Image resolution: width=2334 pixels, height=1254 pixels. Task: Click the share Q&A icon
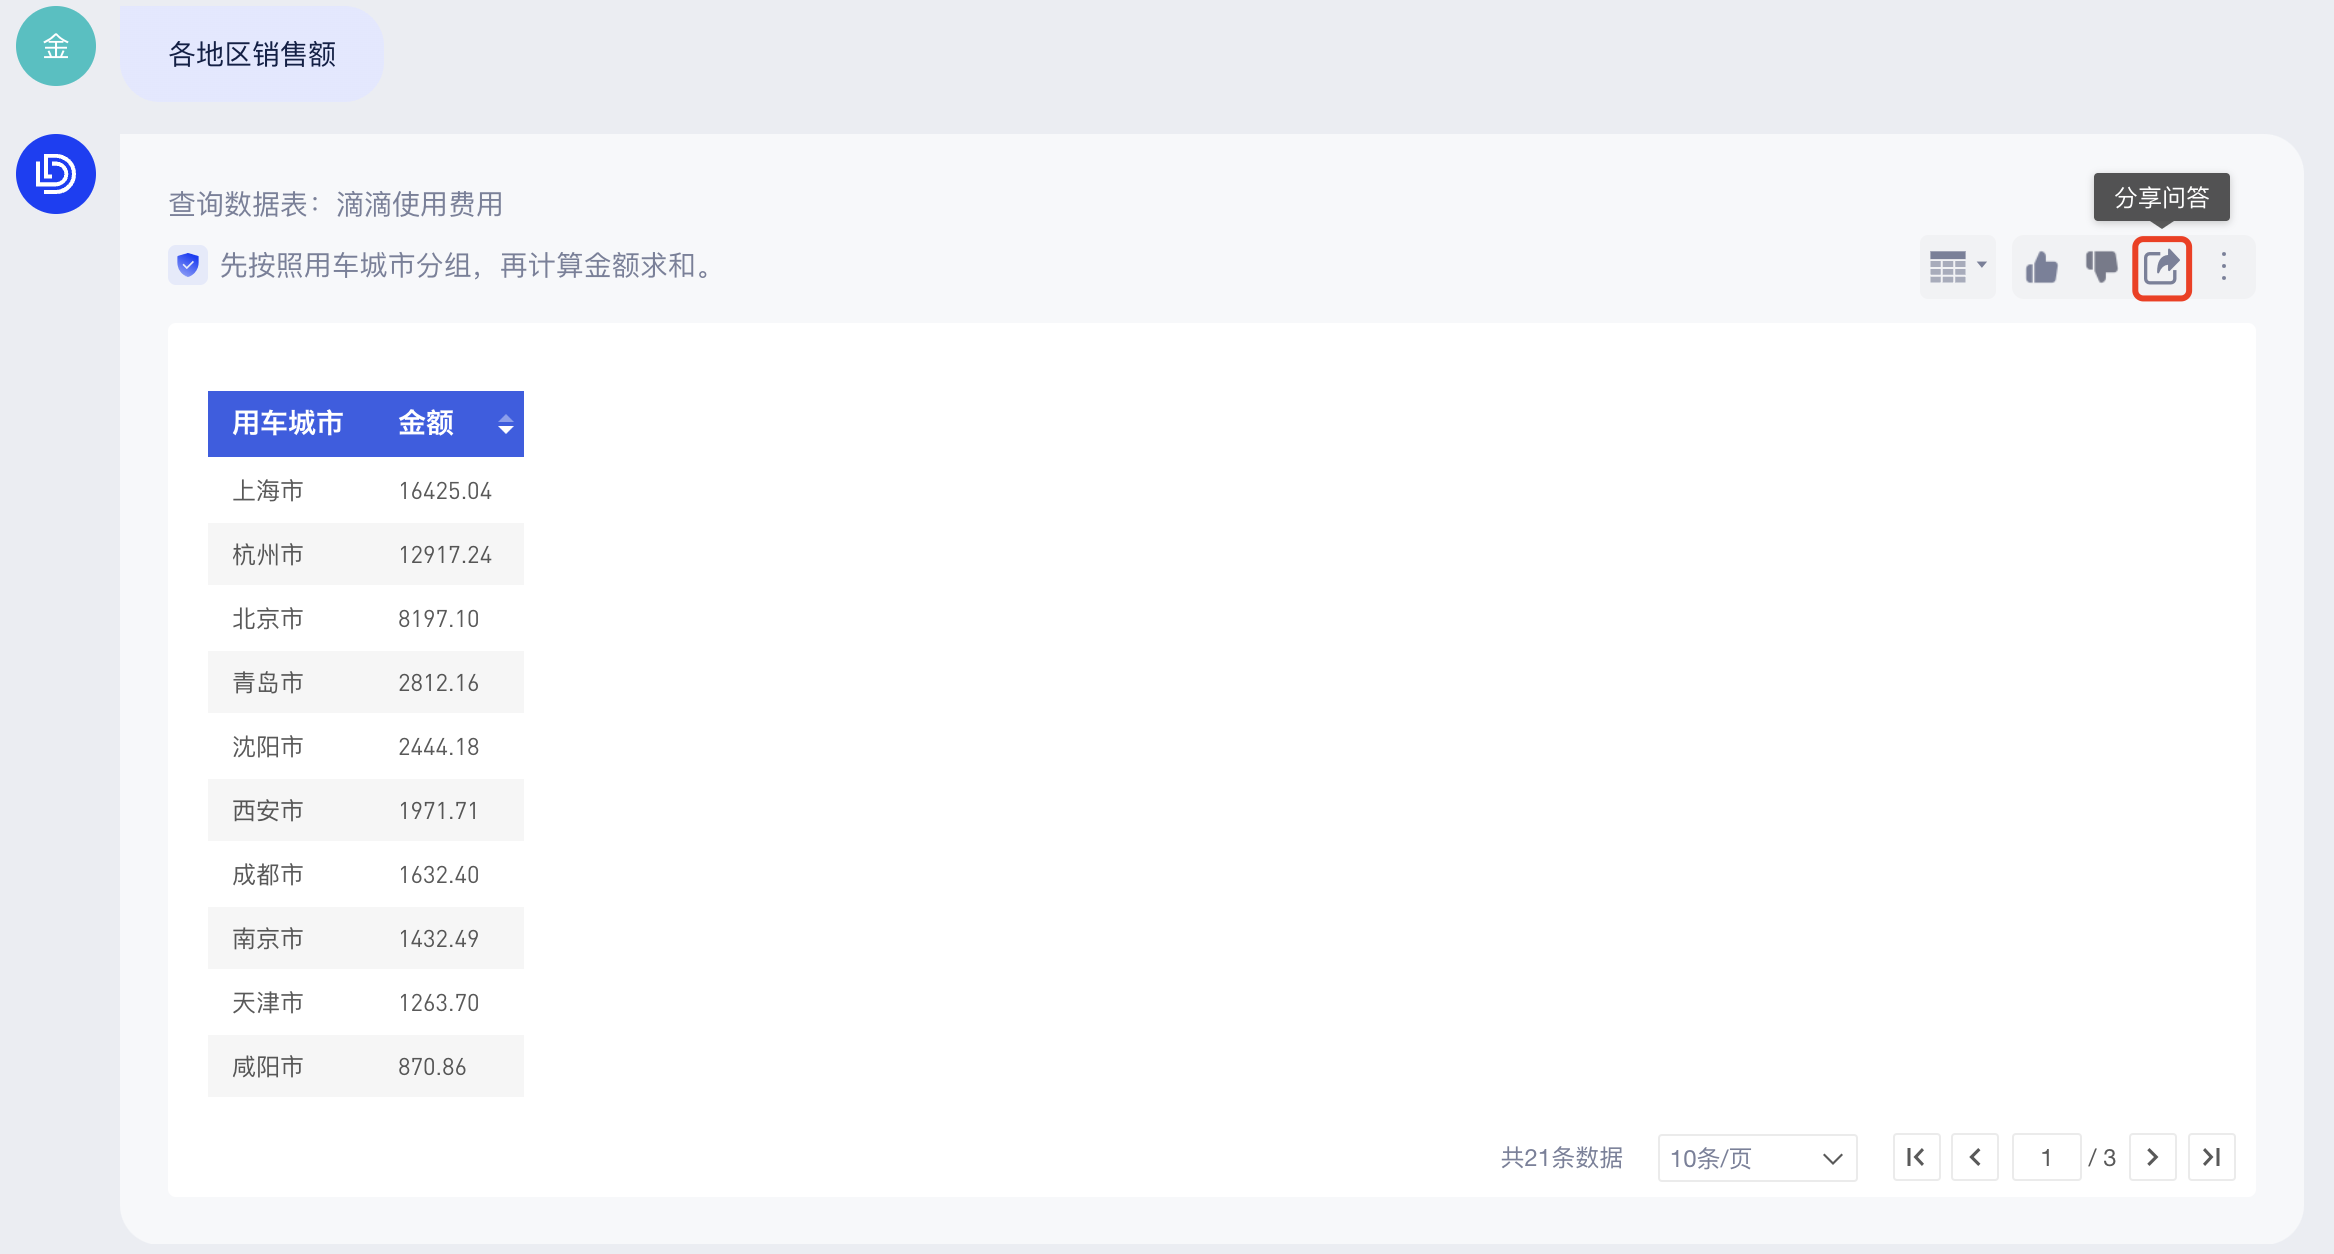coord(2161,267)
